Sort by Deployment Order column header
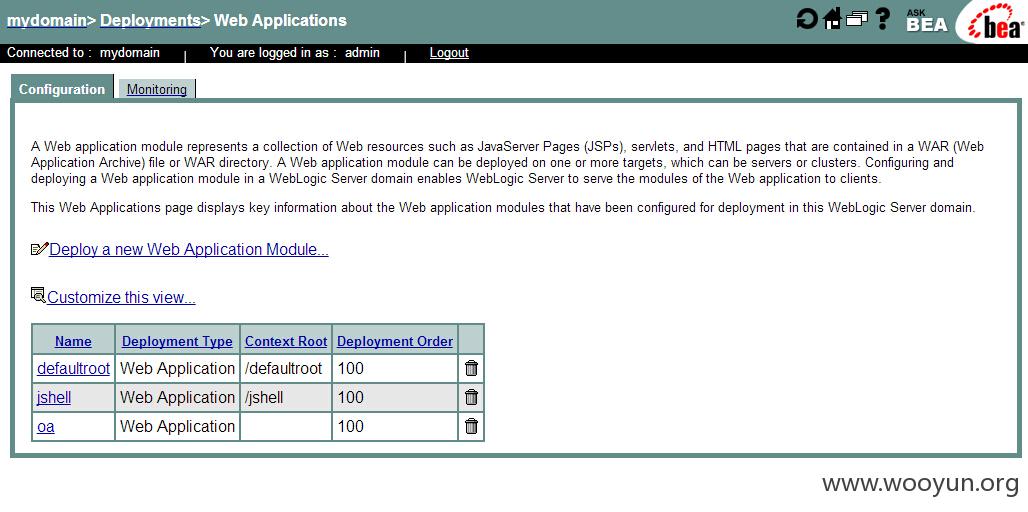The image size is (1028, 512). [395, 342]
